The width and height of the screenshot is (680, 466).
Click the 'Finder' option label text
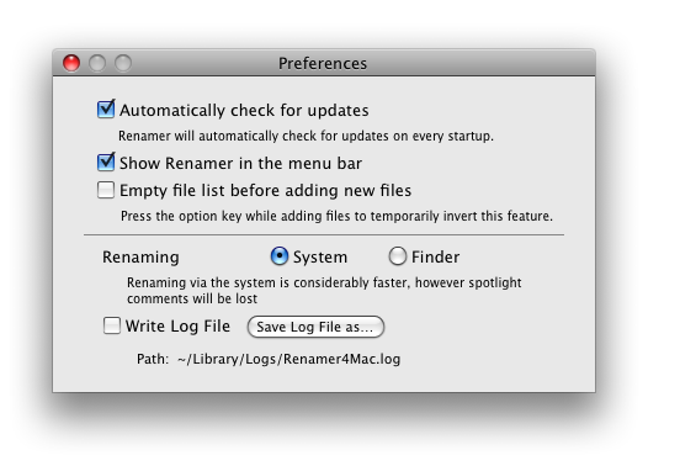pyautogui.click(x=435, y=257)
